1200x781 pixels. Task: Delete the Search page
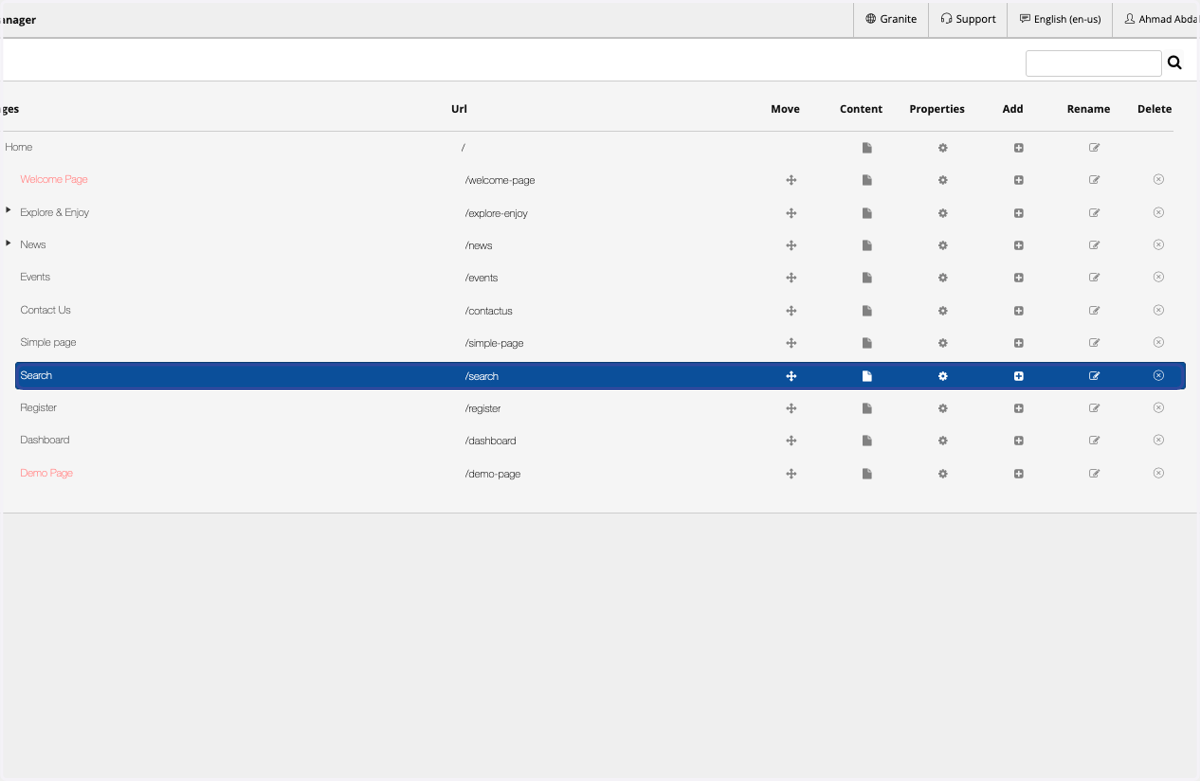1158,376
